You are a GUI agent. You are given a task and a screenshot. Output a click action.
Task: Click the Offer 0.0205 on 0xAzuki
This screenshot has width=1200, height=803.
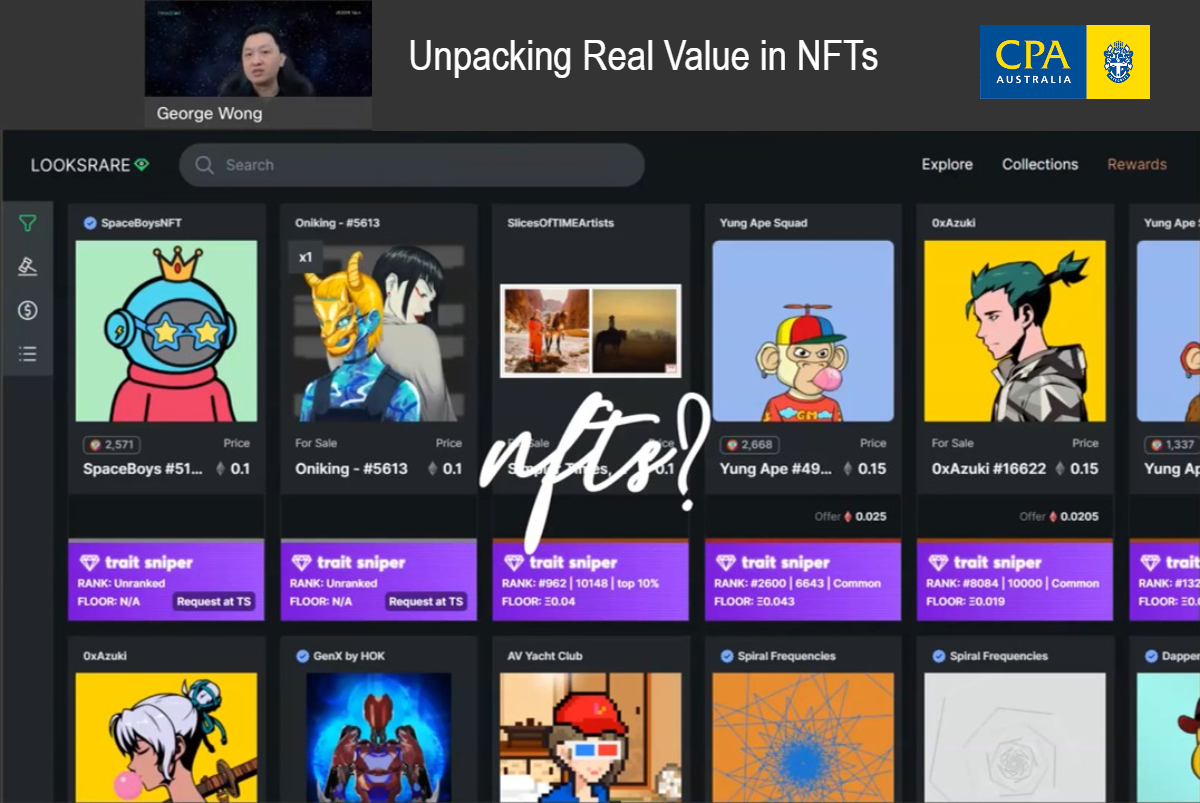pos(1059,517)
